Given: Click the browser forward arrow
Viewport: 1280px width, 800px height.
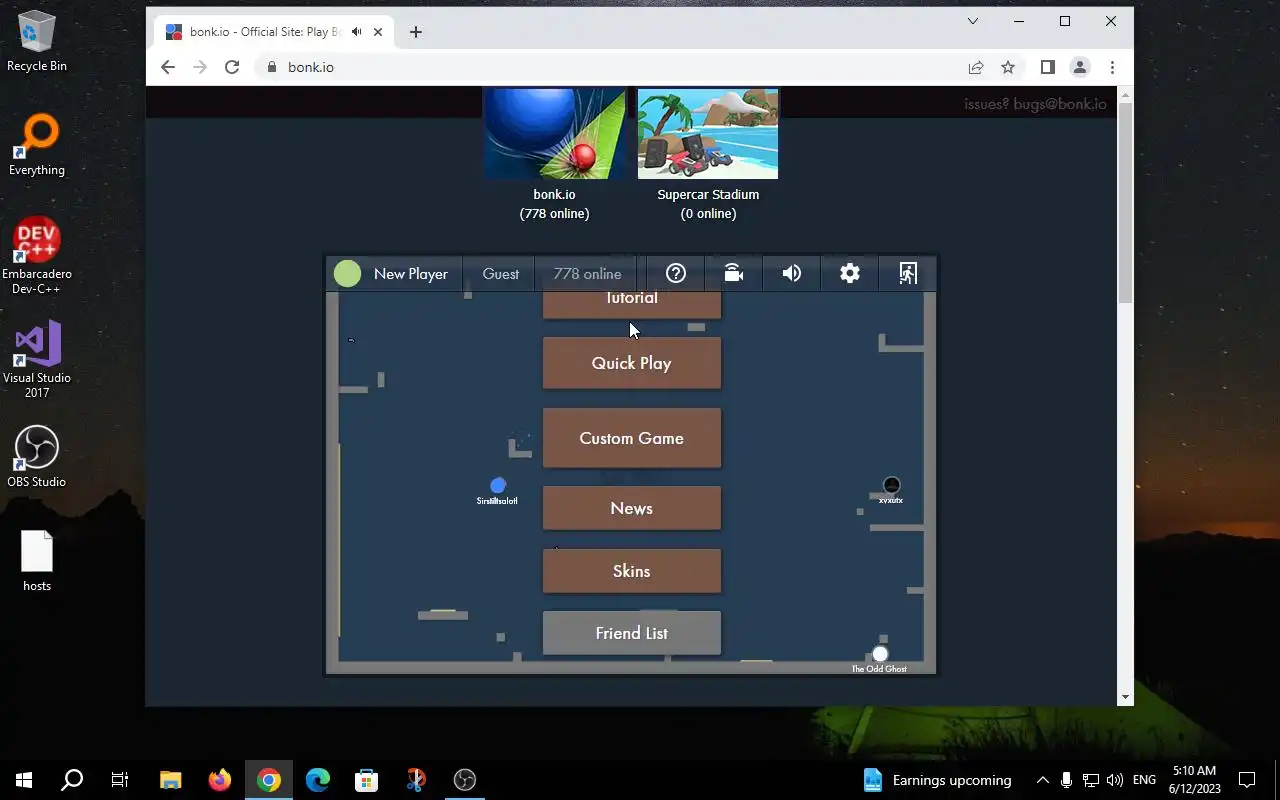Looking at the screenshot, I should click(x=200, y=67).
